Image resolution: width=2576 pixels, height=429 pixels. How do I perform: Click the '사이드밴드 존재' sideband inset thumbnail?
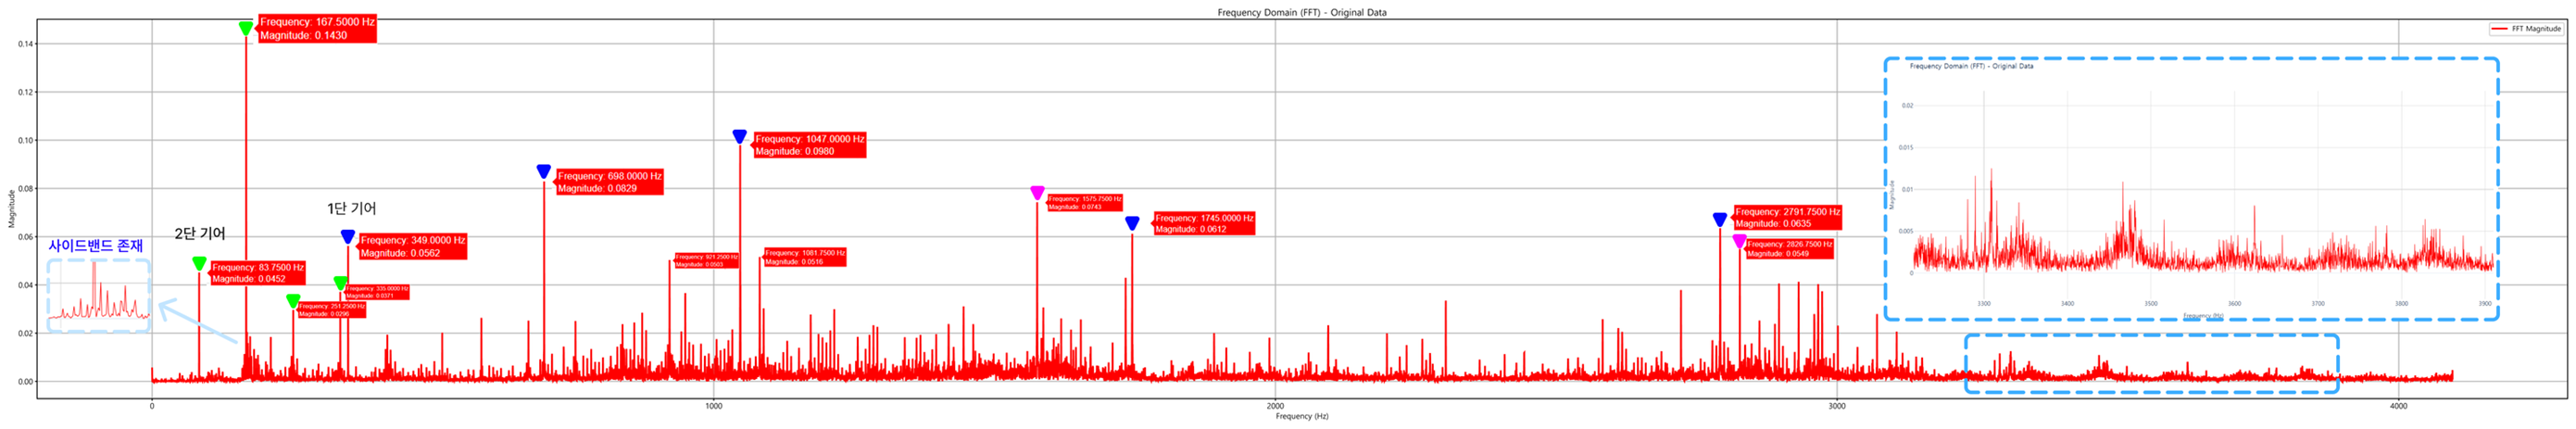point(98,295)
